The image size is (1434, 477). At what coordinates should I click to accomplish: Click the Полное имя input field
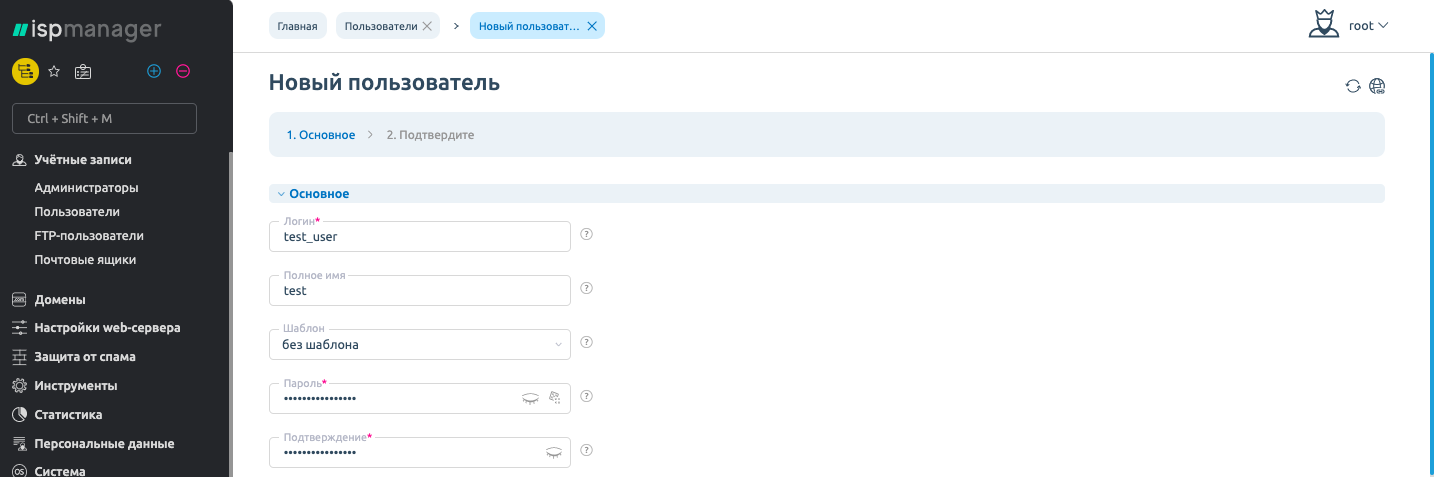(420, 290)
